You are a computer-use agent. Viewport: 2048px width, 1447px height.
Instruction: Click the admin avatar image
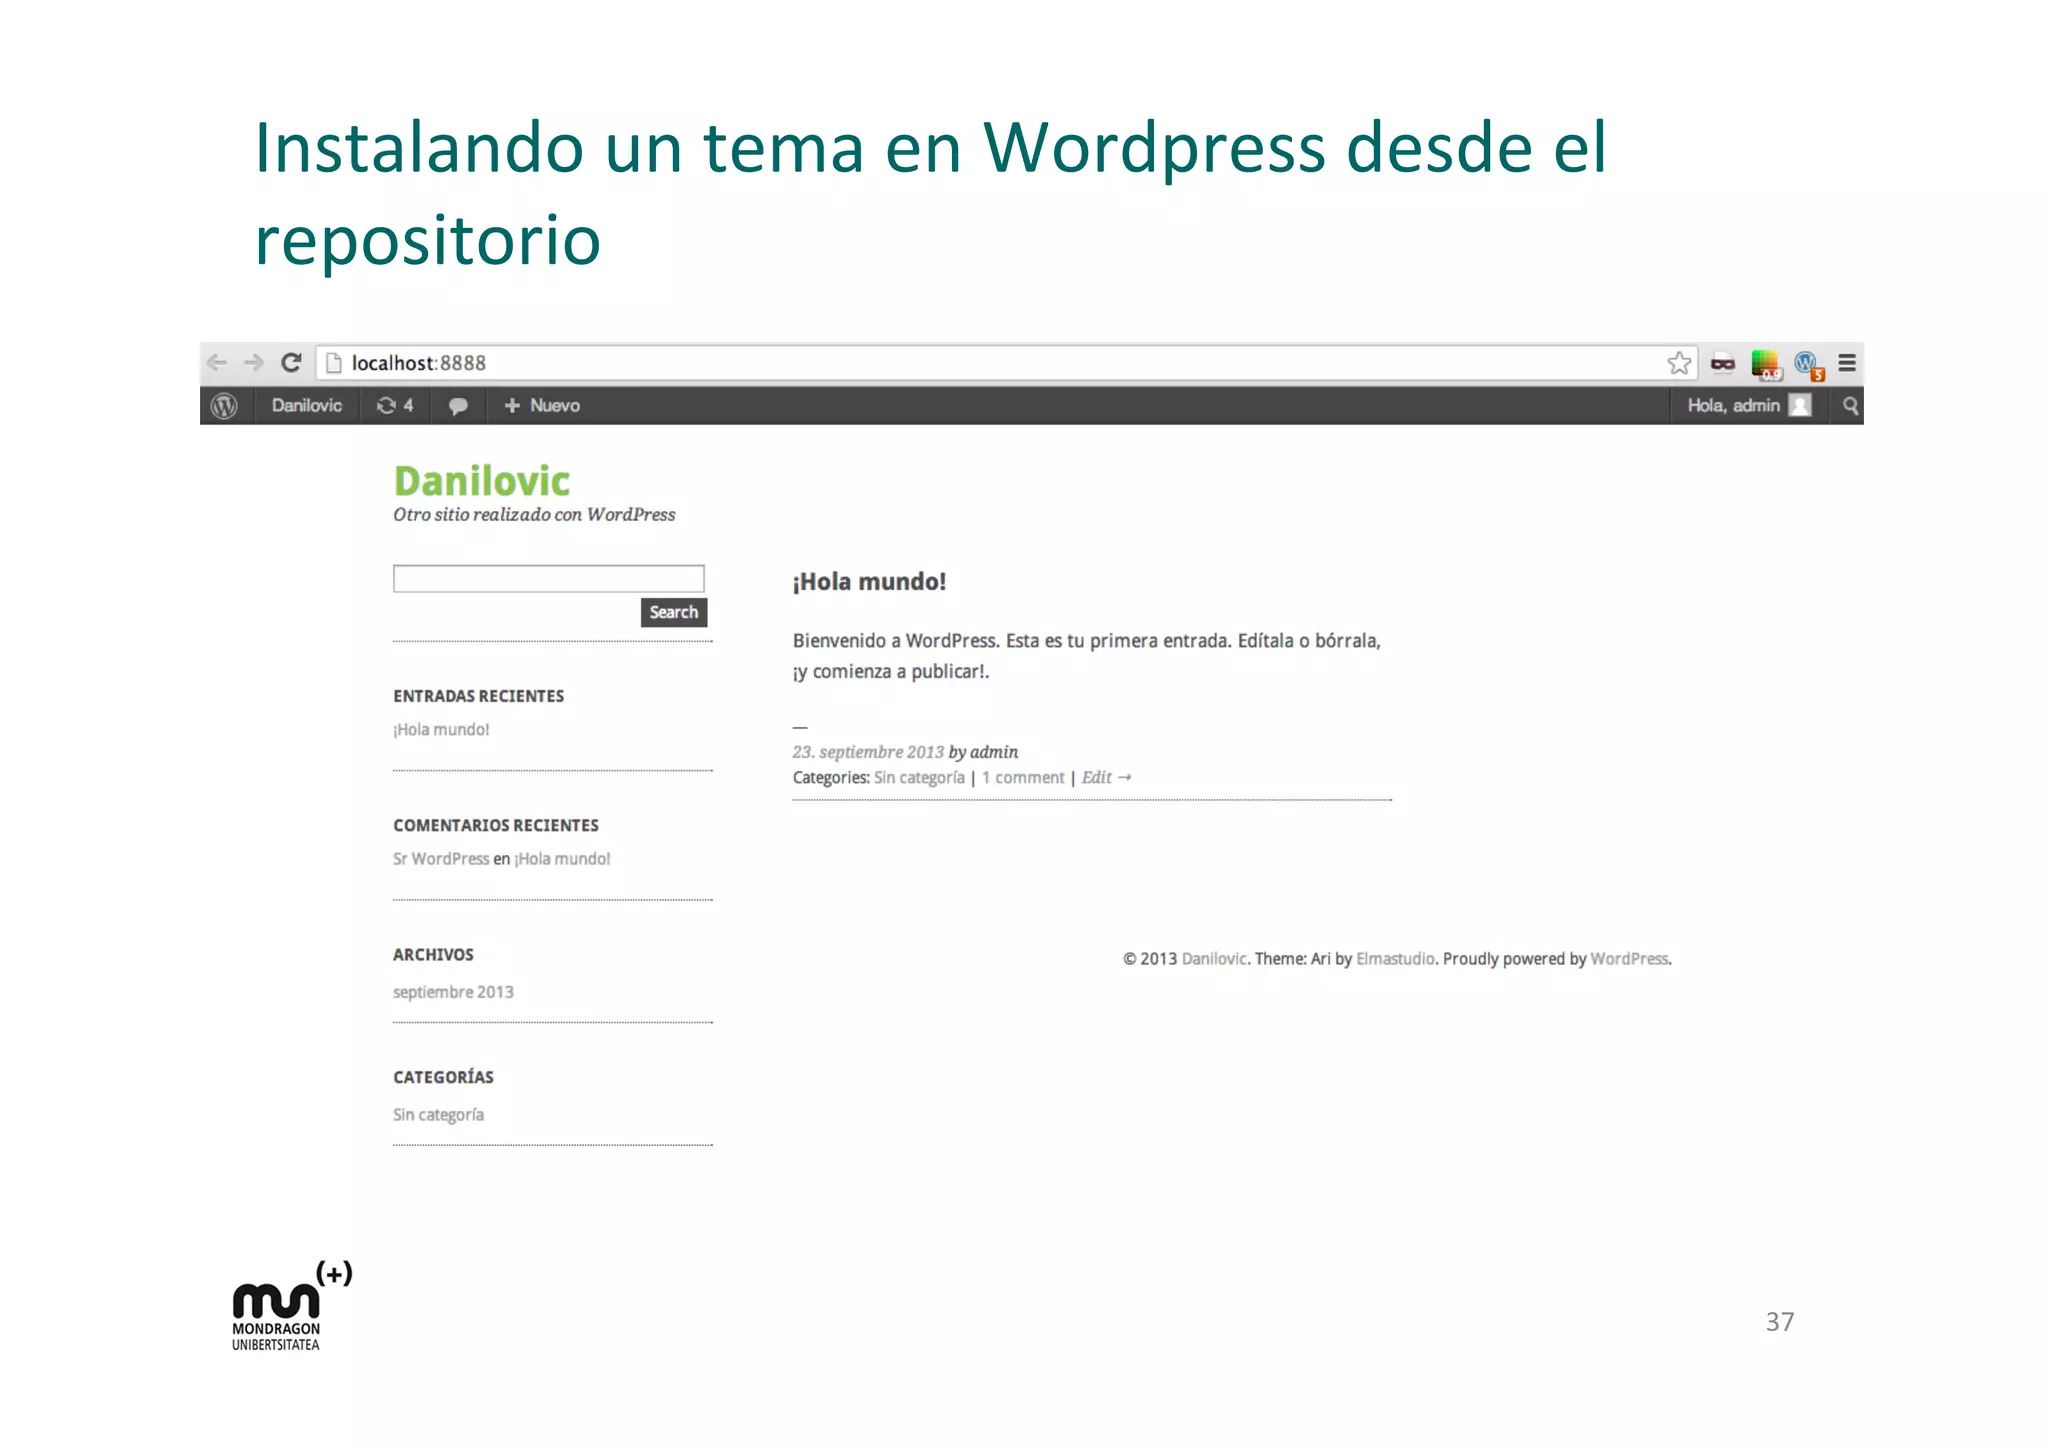tap(1800, 405)
